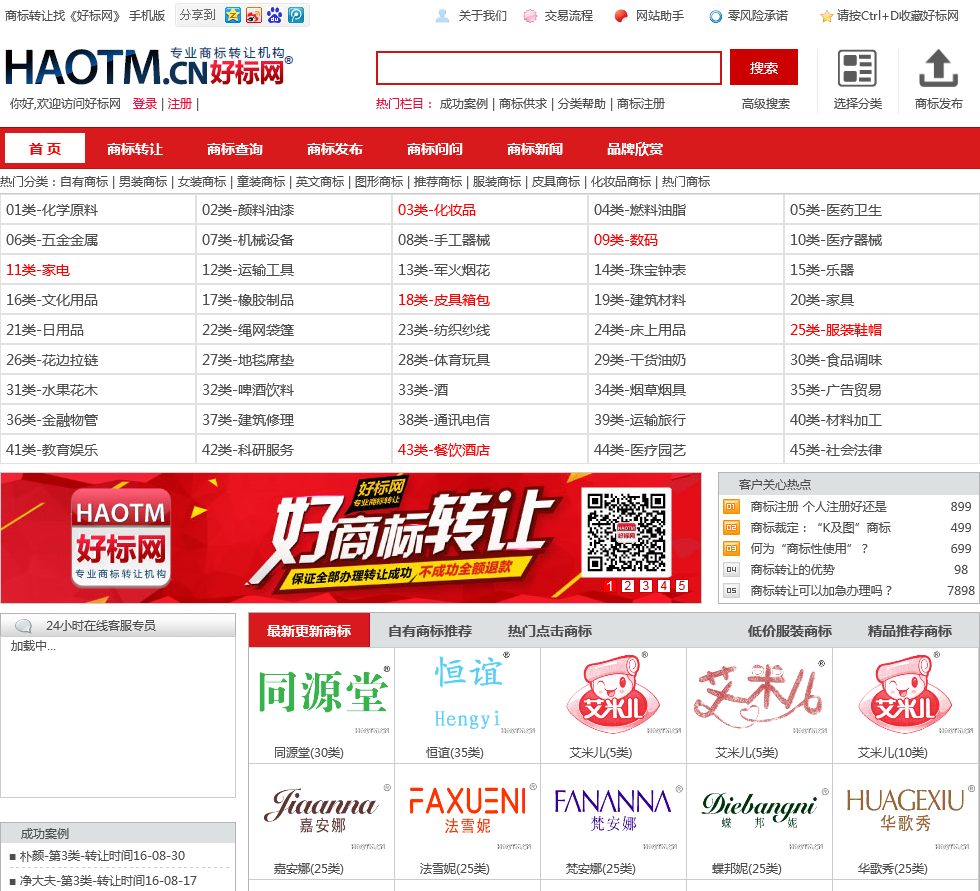The height and width of the screenshot is (891, 980).
Task: Open the 商标转让 navigation item
Action: point(135,149)
